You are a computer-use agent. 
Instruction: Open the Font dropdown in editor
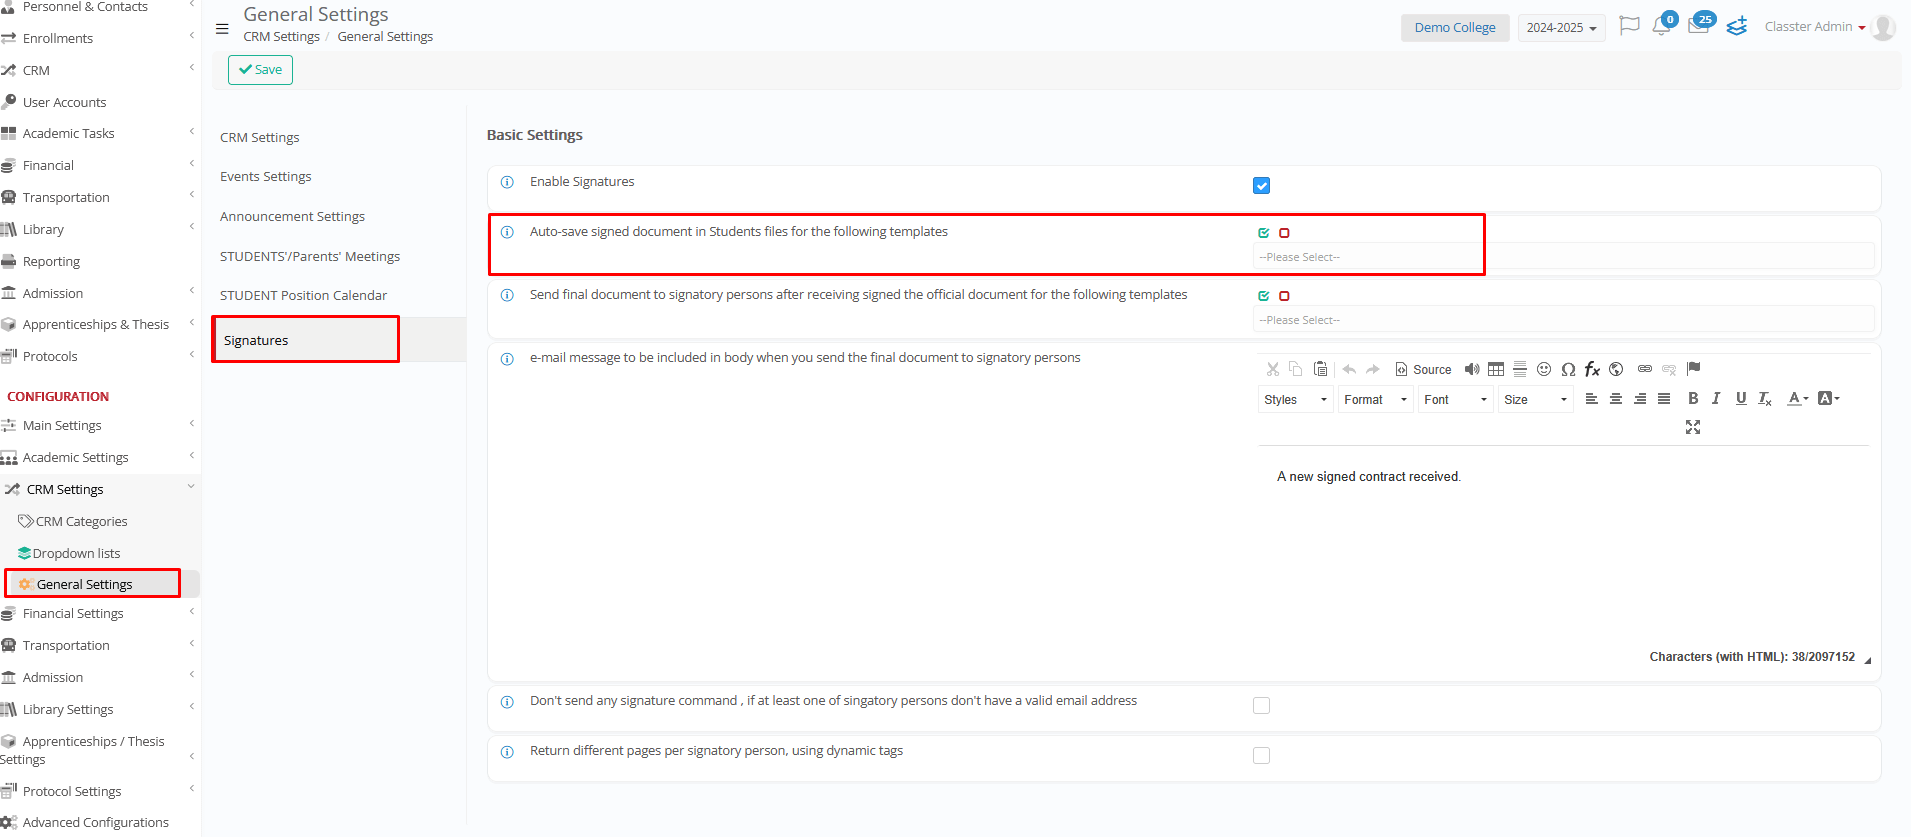tap(1455, 400)
